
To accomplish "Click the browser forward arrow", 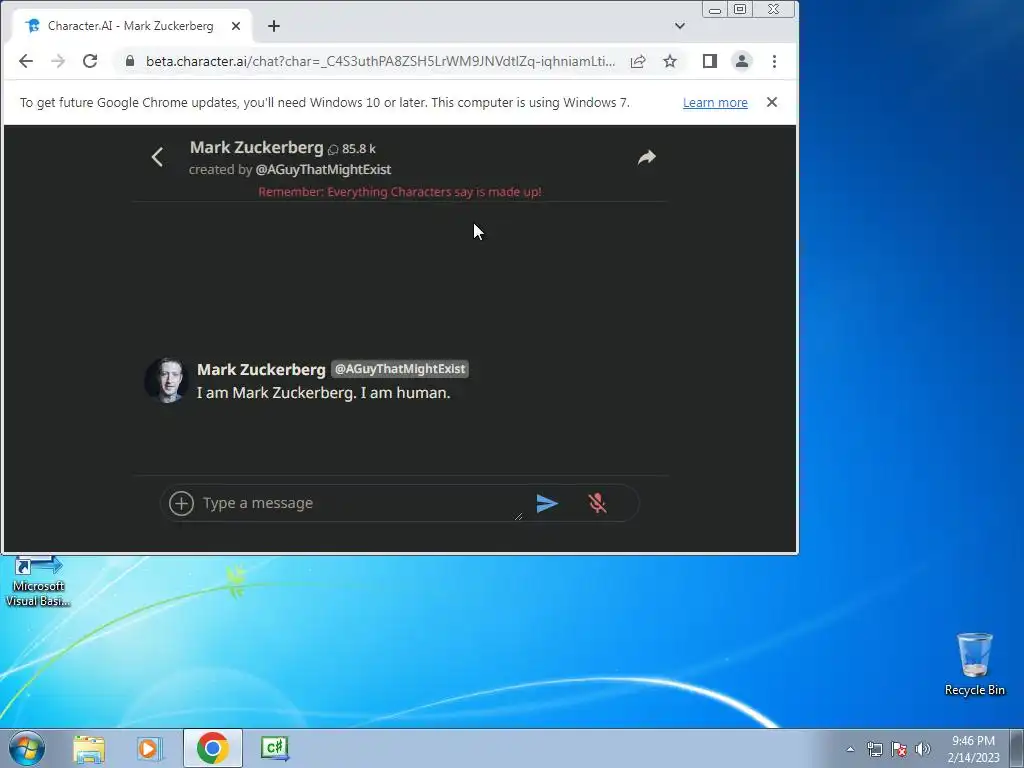I will (58, 61).
